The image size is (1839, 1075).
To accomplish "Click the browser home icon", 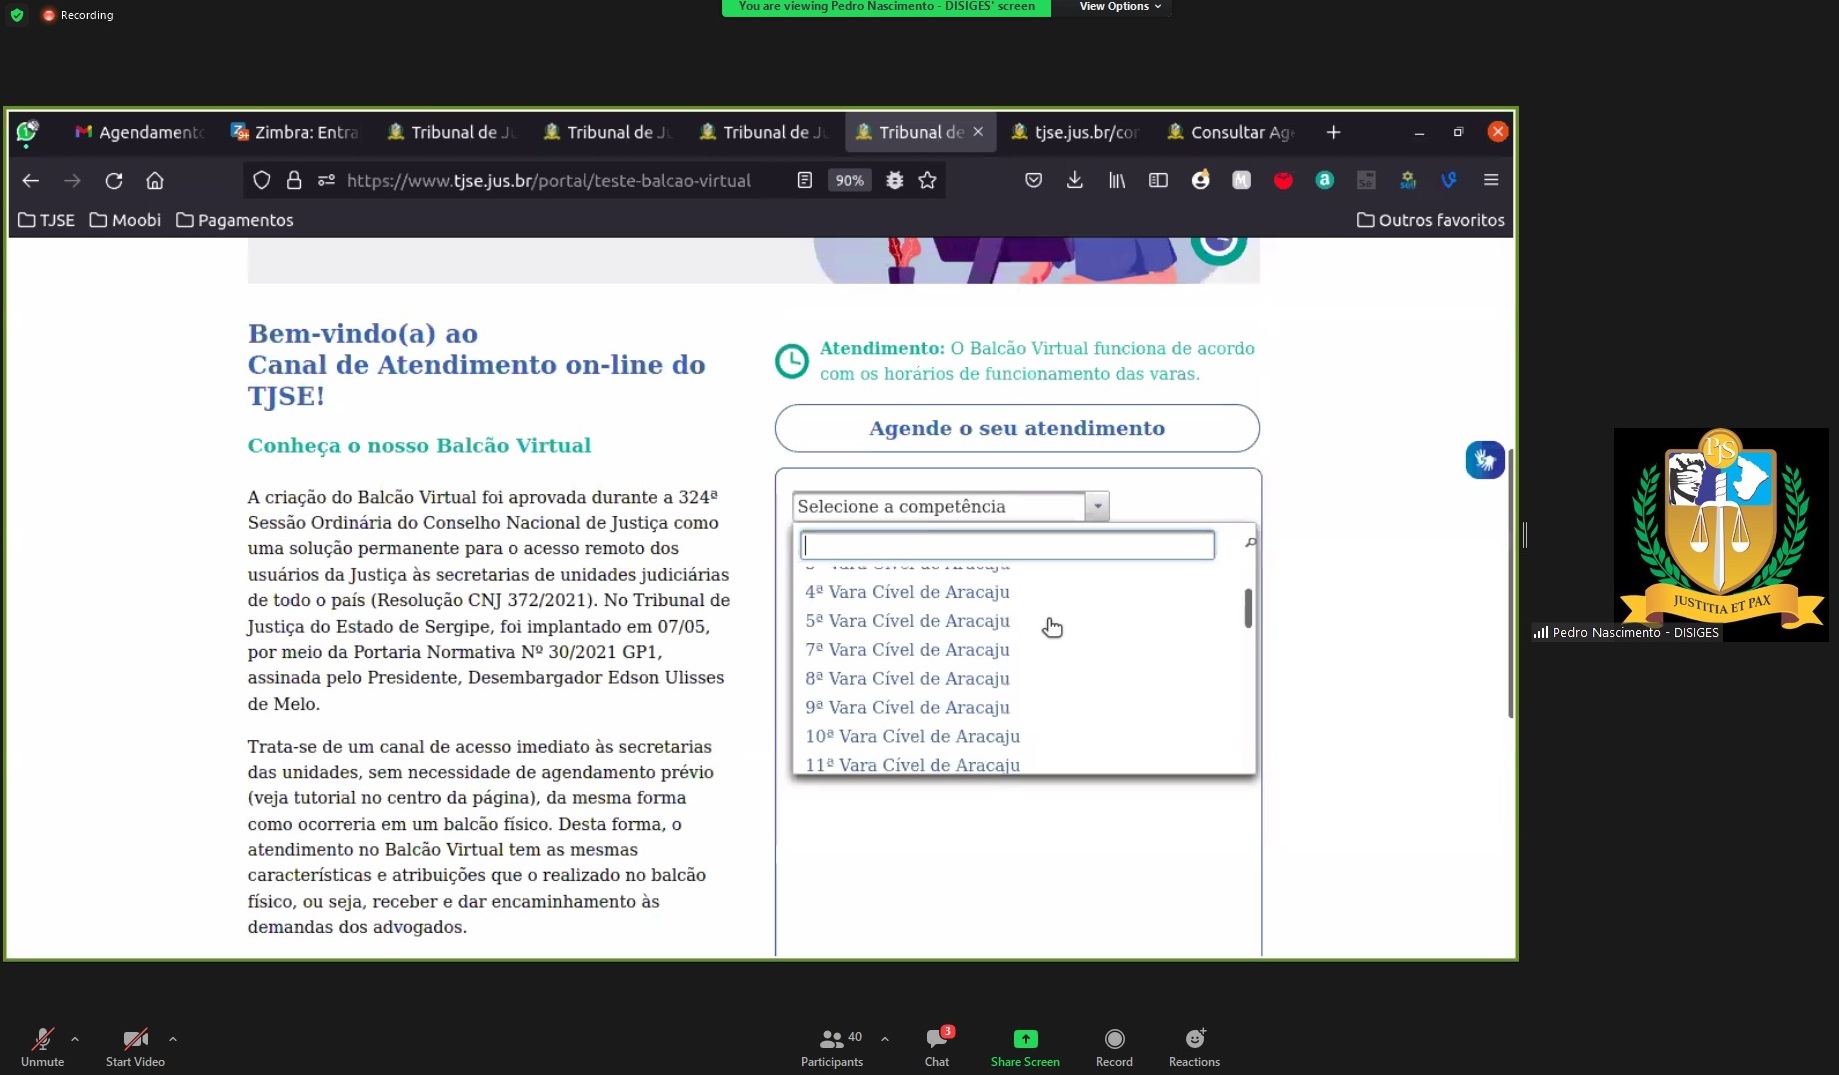I will 155,180.
